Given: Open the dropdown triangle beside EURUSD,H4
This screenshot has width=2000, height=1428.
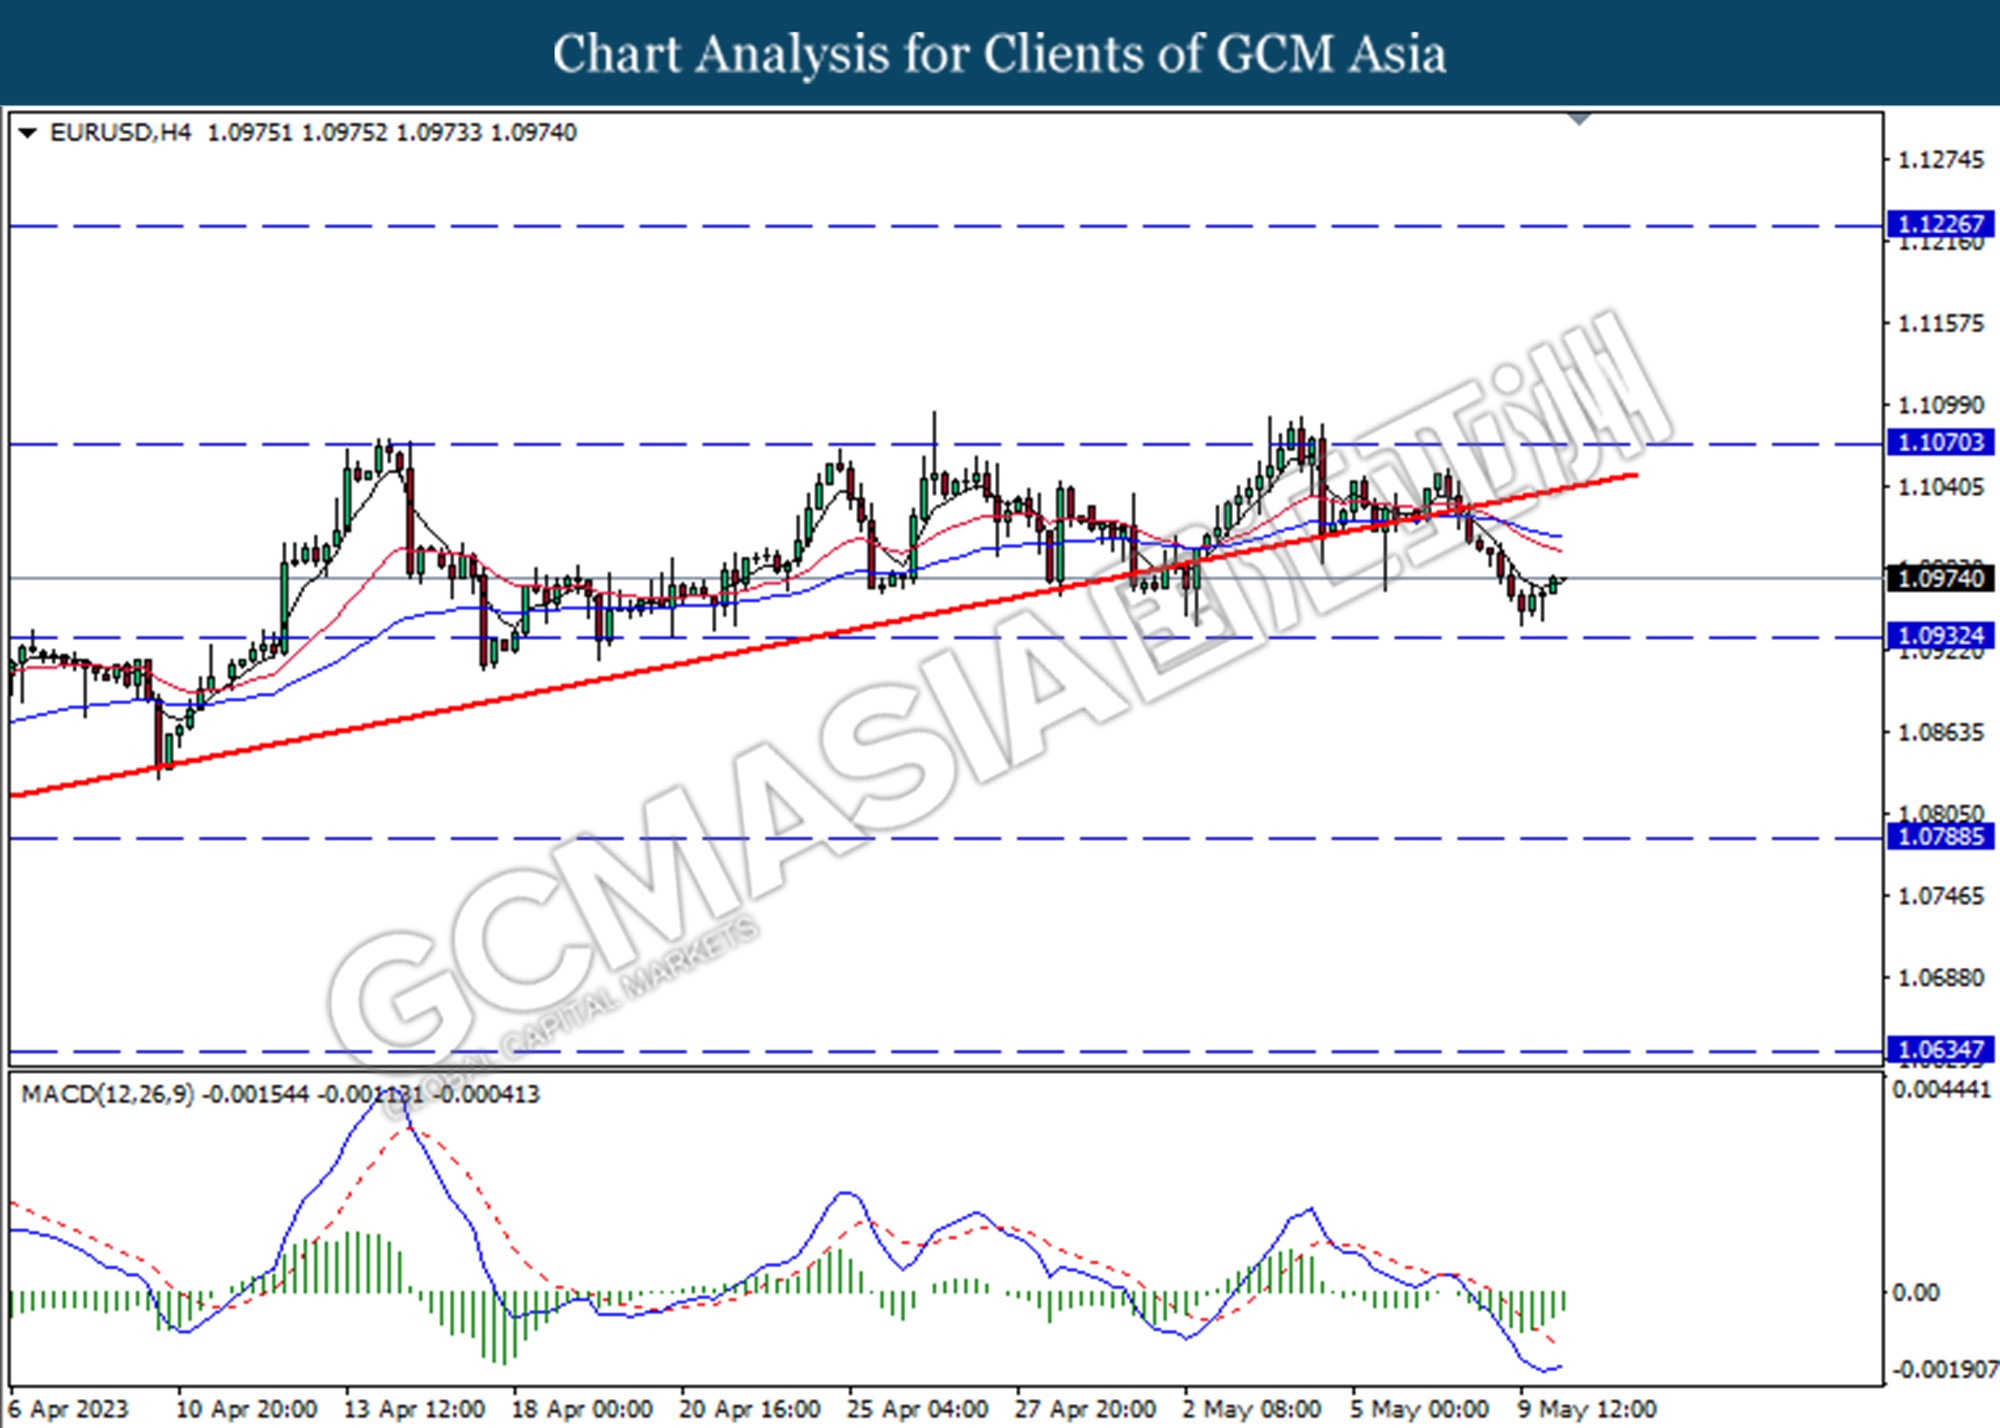Looking at the screenshot, I should 28,133.
